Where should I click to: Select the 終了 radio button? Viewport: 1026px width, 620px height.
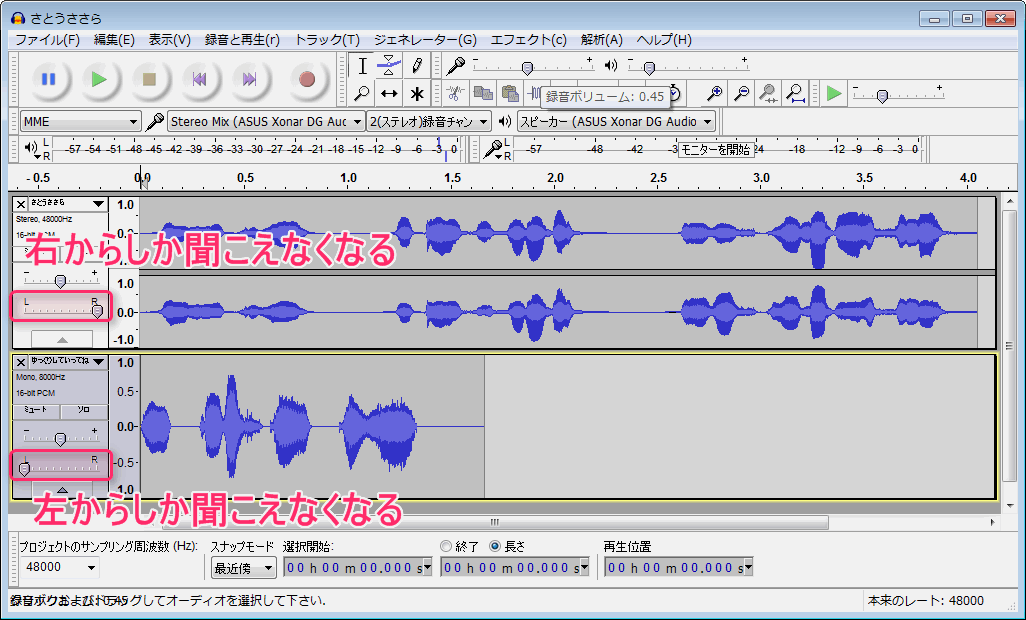pos(446,546)
